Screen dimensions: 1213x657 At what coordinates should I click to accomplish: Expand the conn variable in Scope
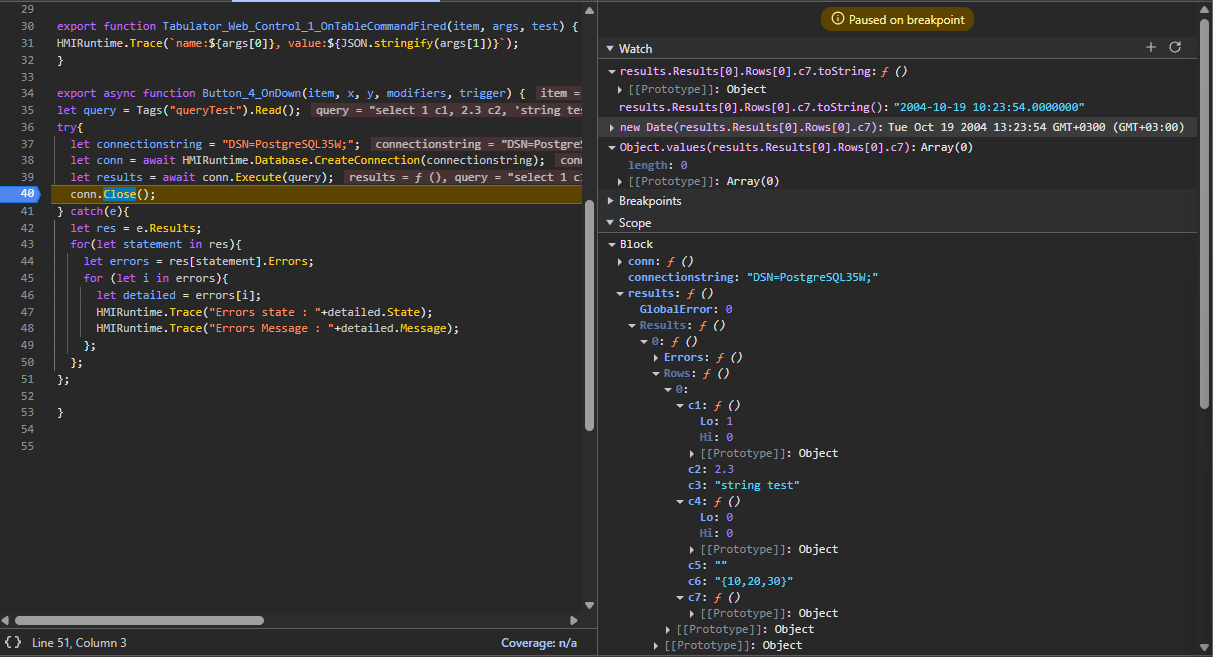click(620, 261)
